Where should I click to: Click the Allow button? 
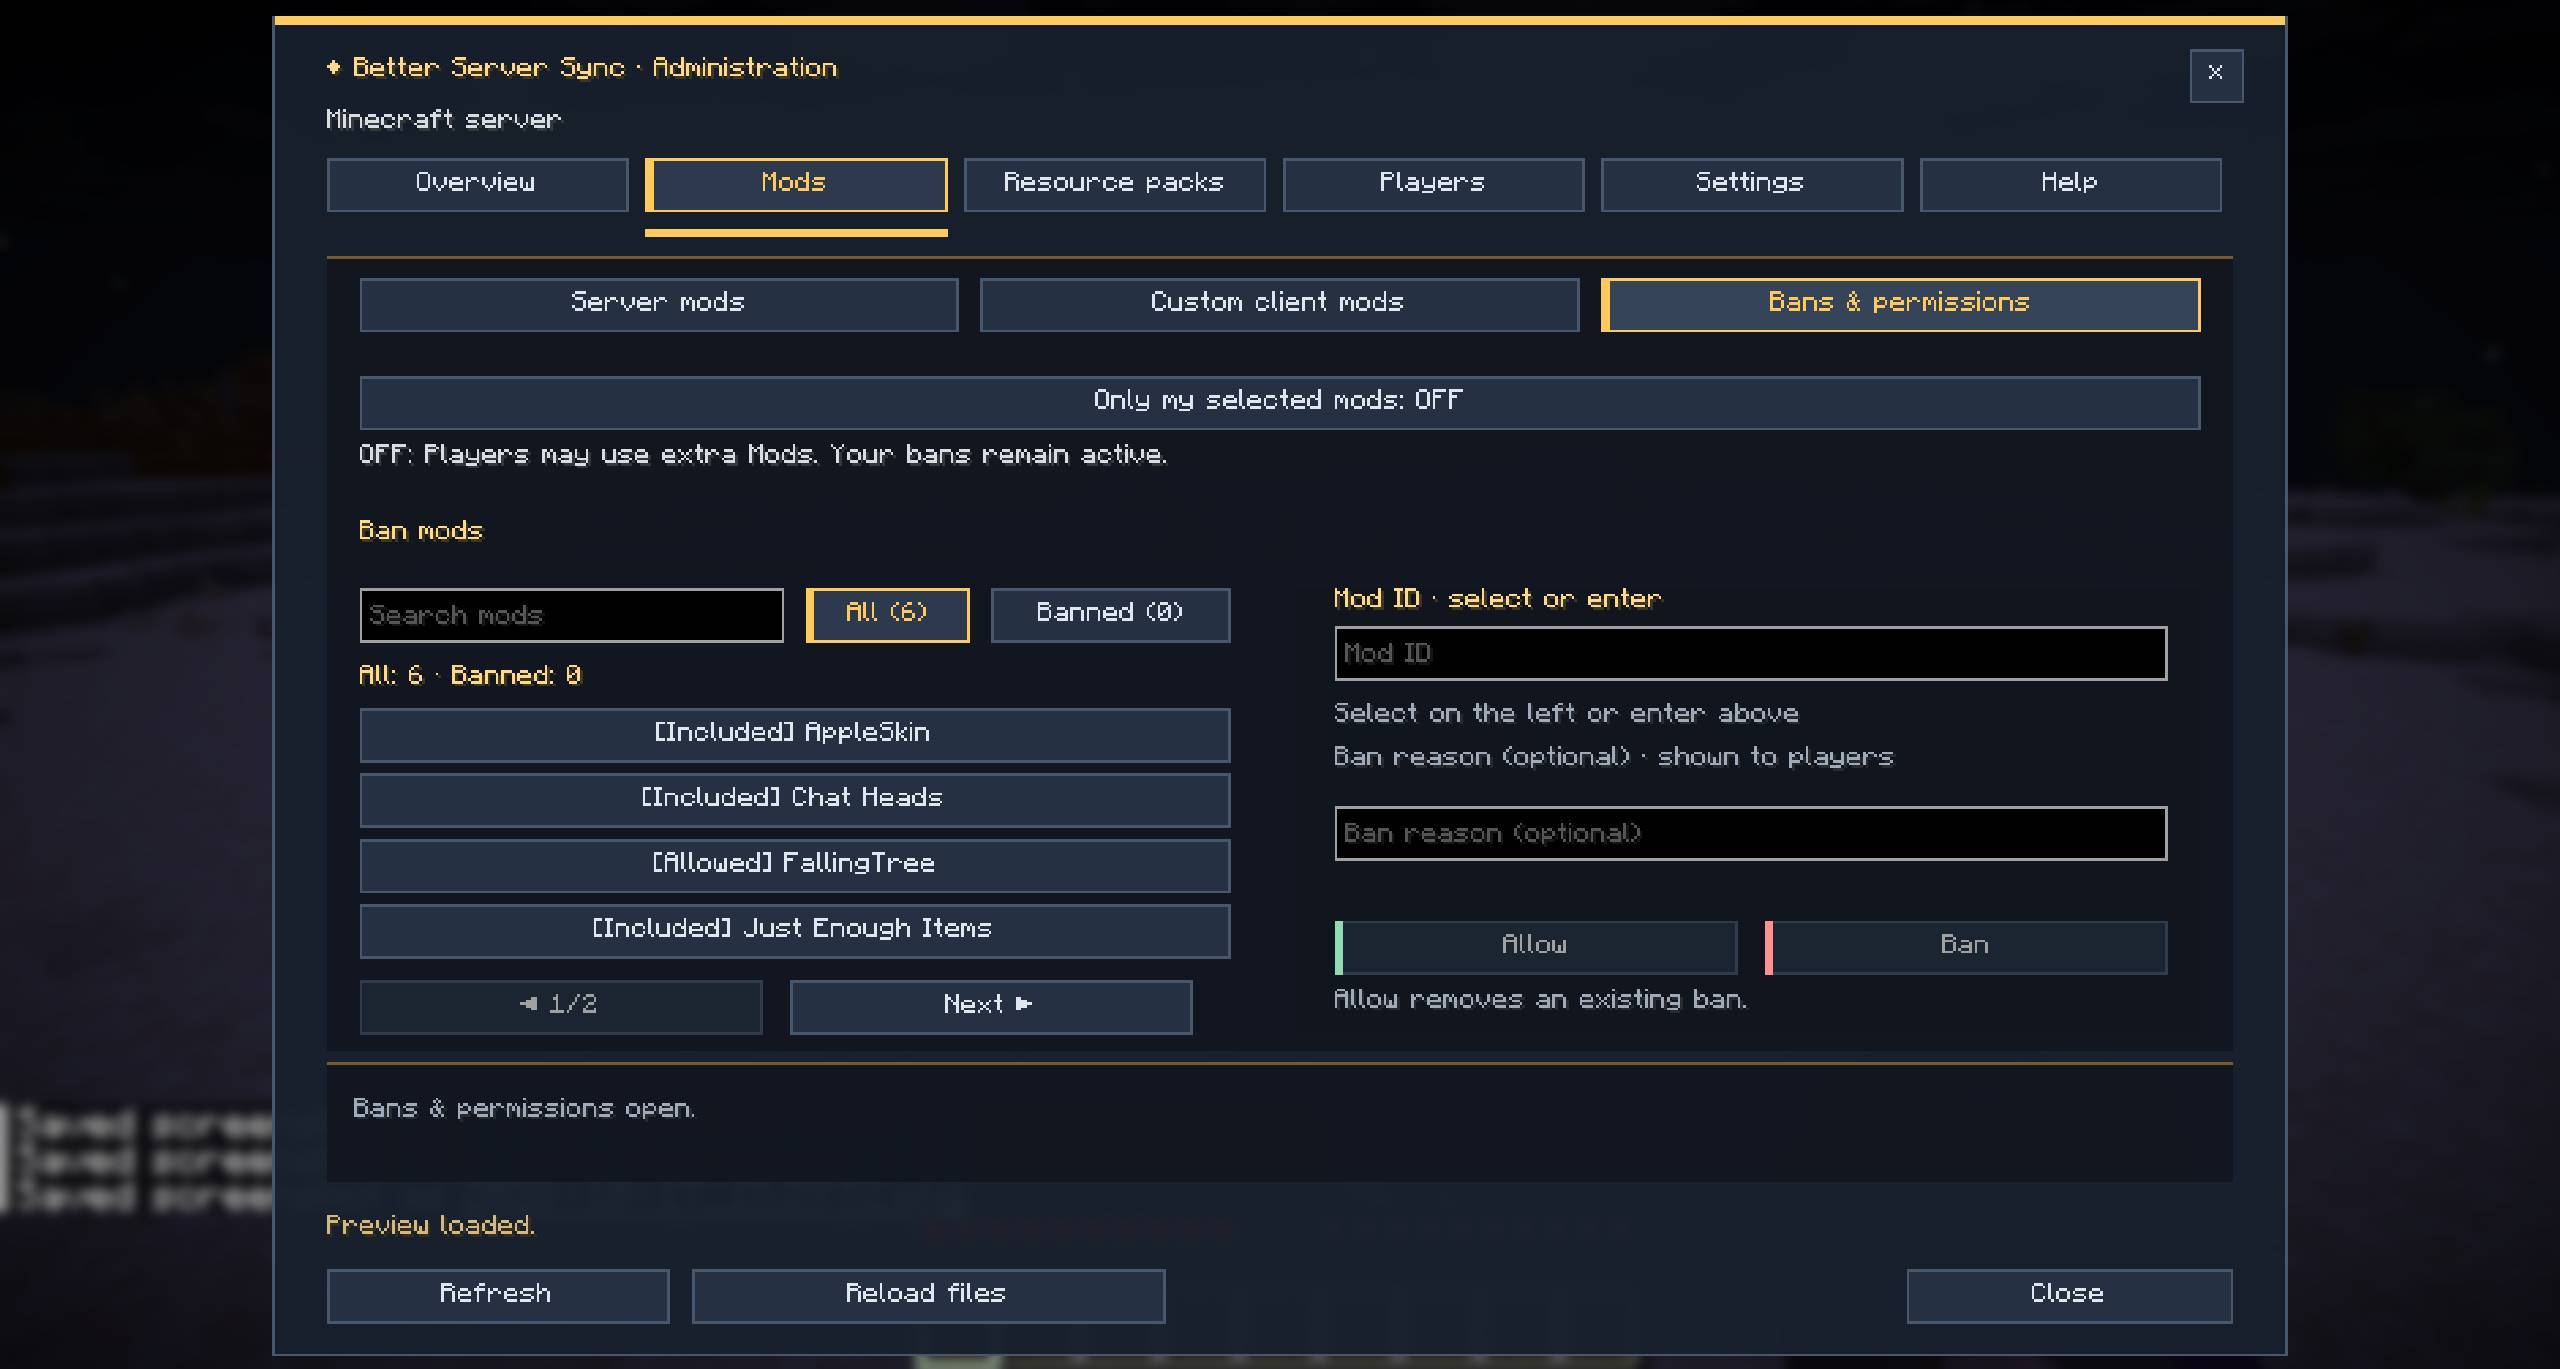point(1535,947)
